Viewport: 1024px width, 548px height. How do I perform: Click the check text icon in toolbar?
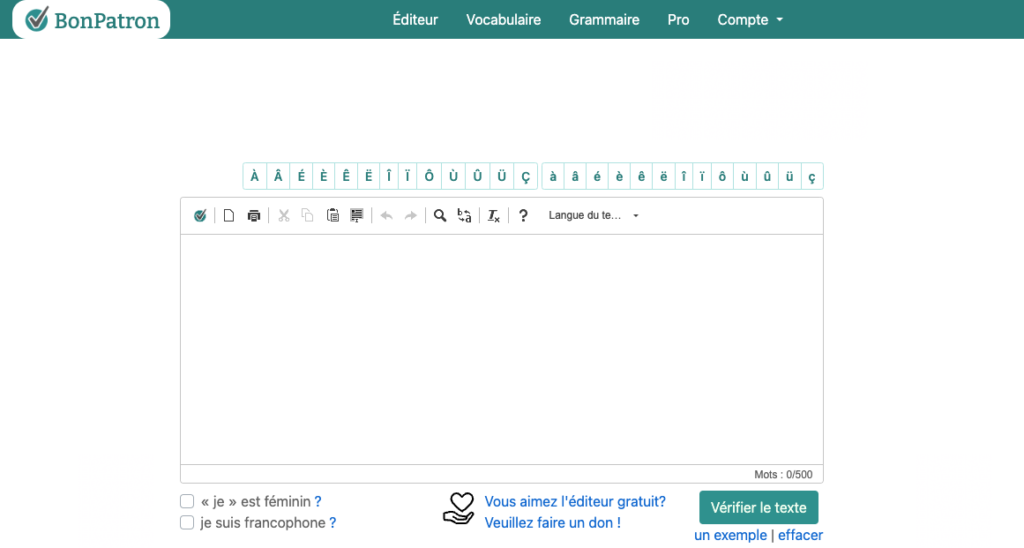click(200, 216)
